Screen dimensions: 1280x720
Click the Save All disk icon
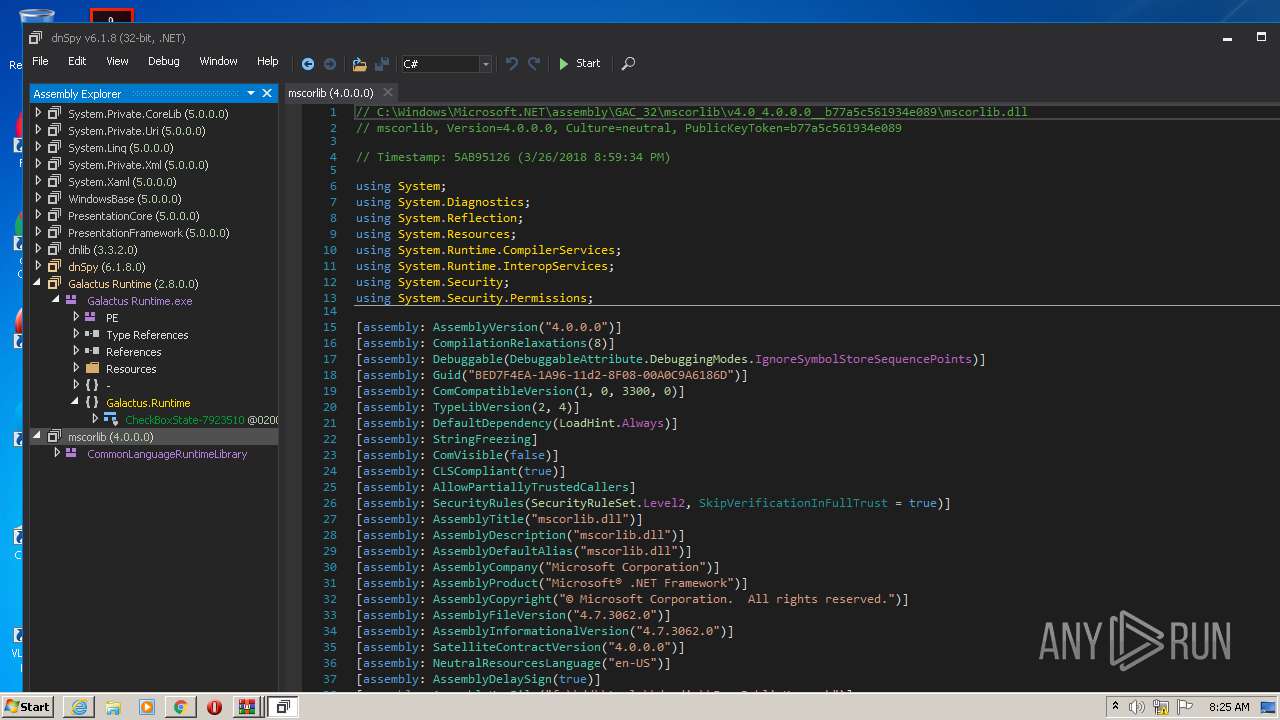tap(381, 63)
